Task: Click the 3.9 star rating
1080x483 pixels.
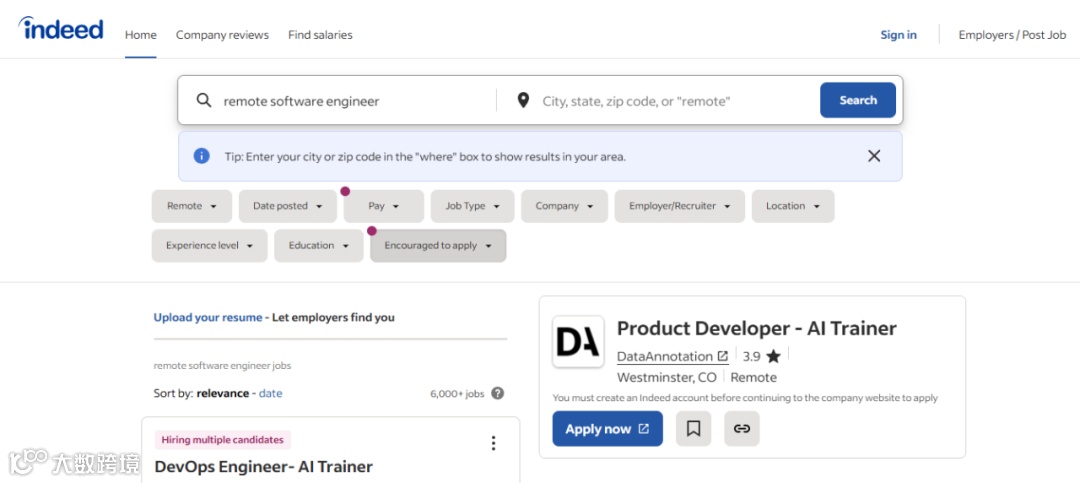Action: (x=761, y=356)
